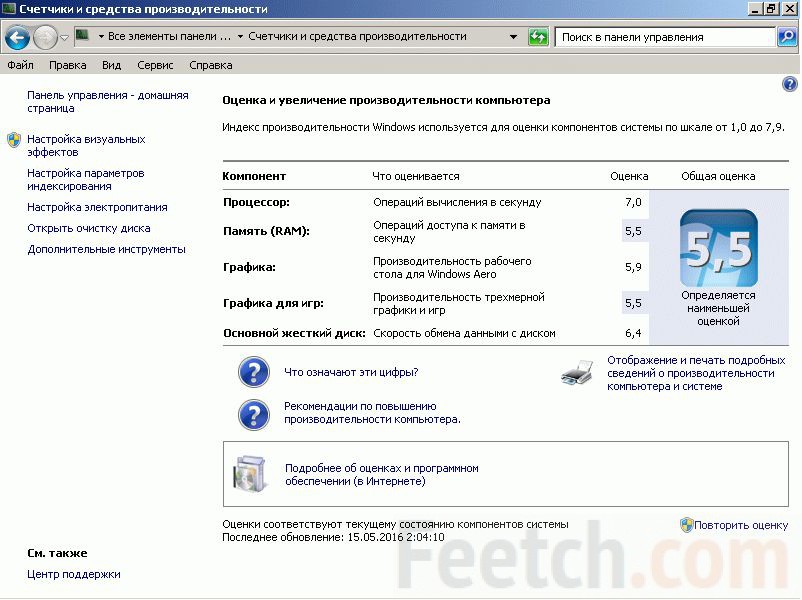Viewport: 802px width, 600px height.
Task: Click the magnifier search button
Action: click(x=787, y=37)
